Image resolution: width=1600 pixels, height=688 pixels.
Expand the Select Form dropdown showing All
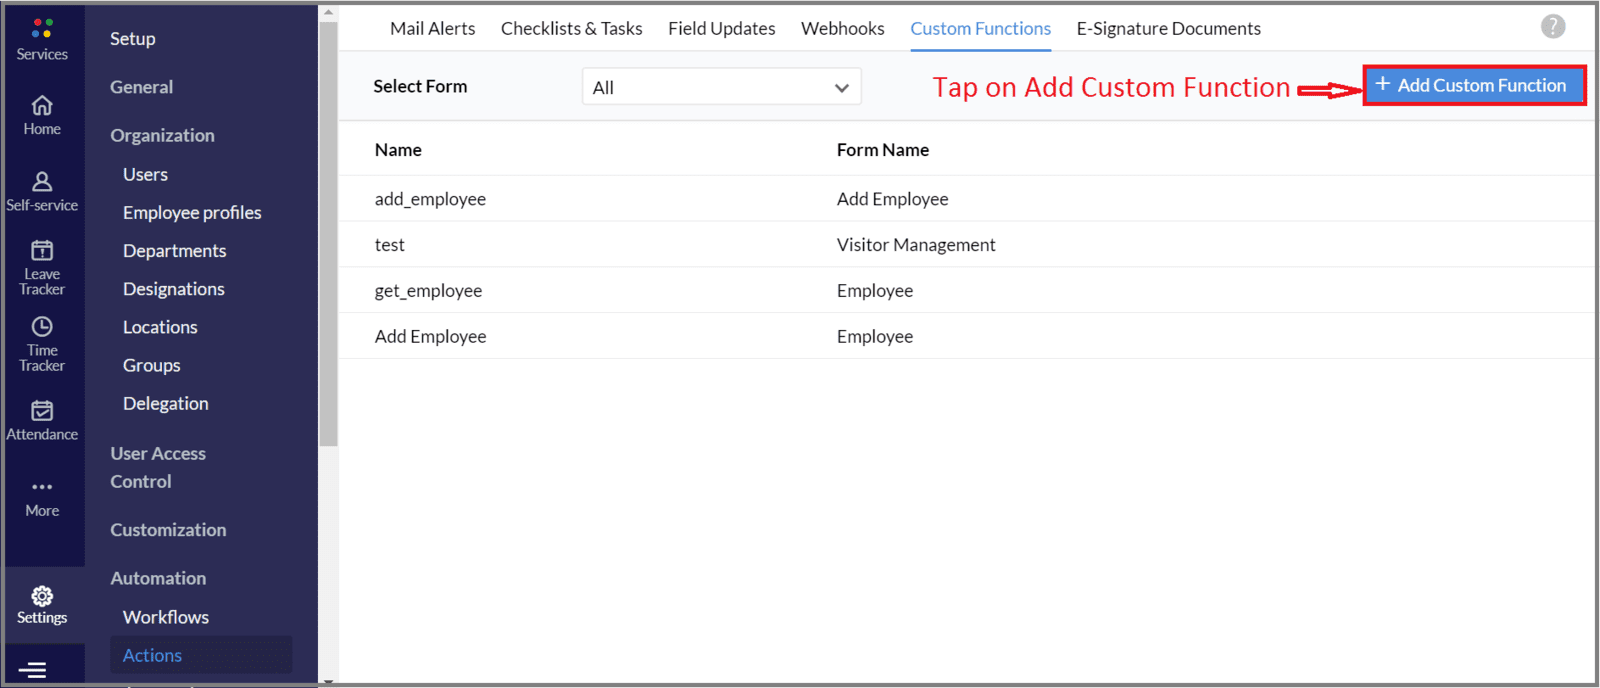tap(721, 87)
